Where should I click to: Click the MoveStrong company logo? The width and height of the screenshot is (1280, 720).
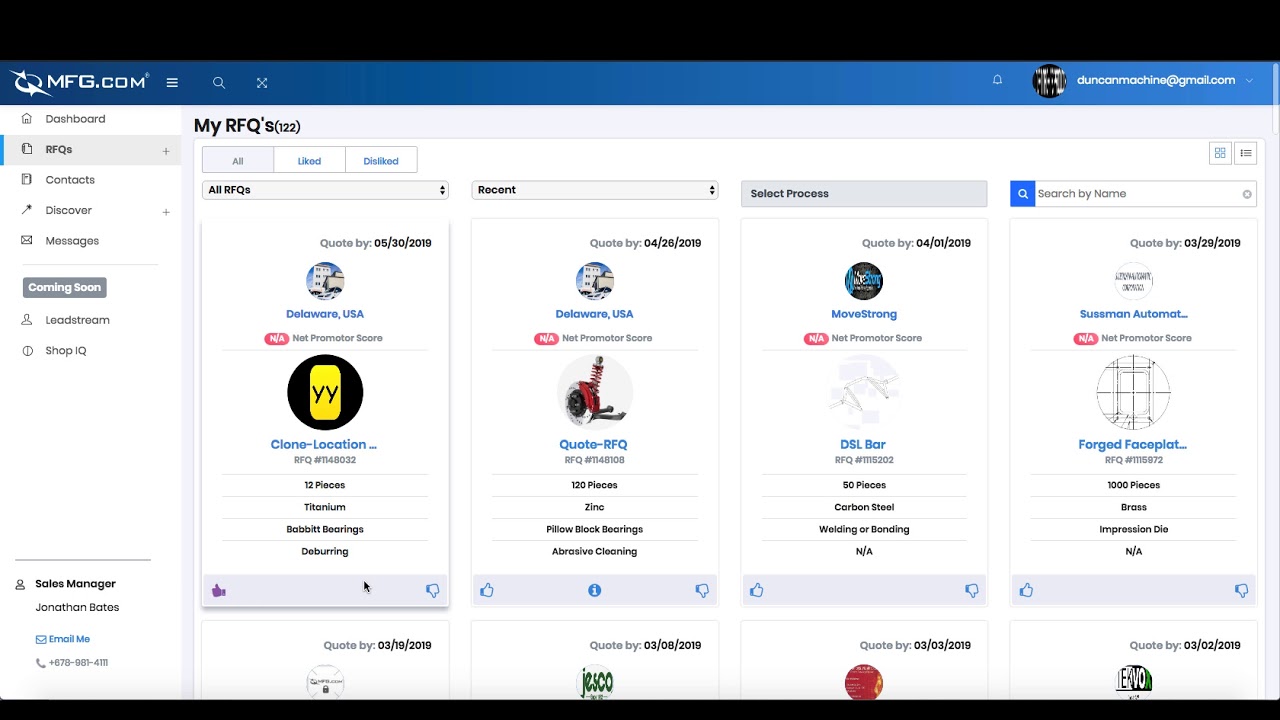(x=864, y=281)
